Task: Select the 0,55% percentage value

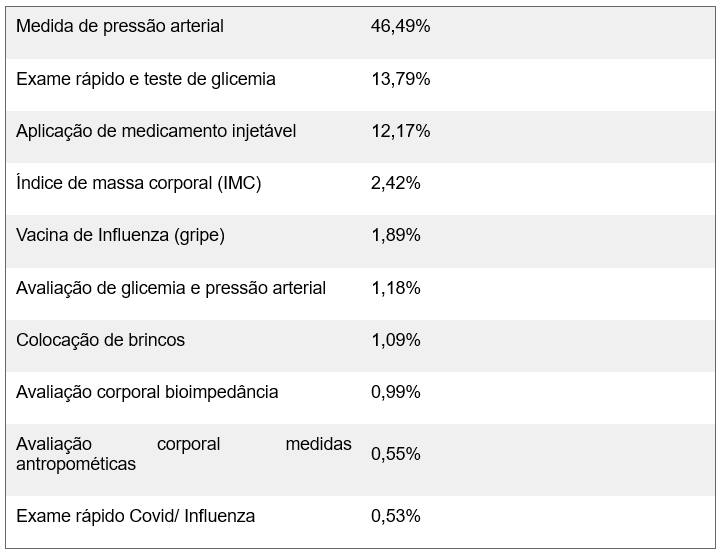Action: point(395,454)
